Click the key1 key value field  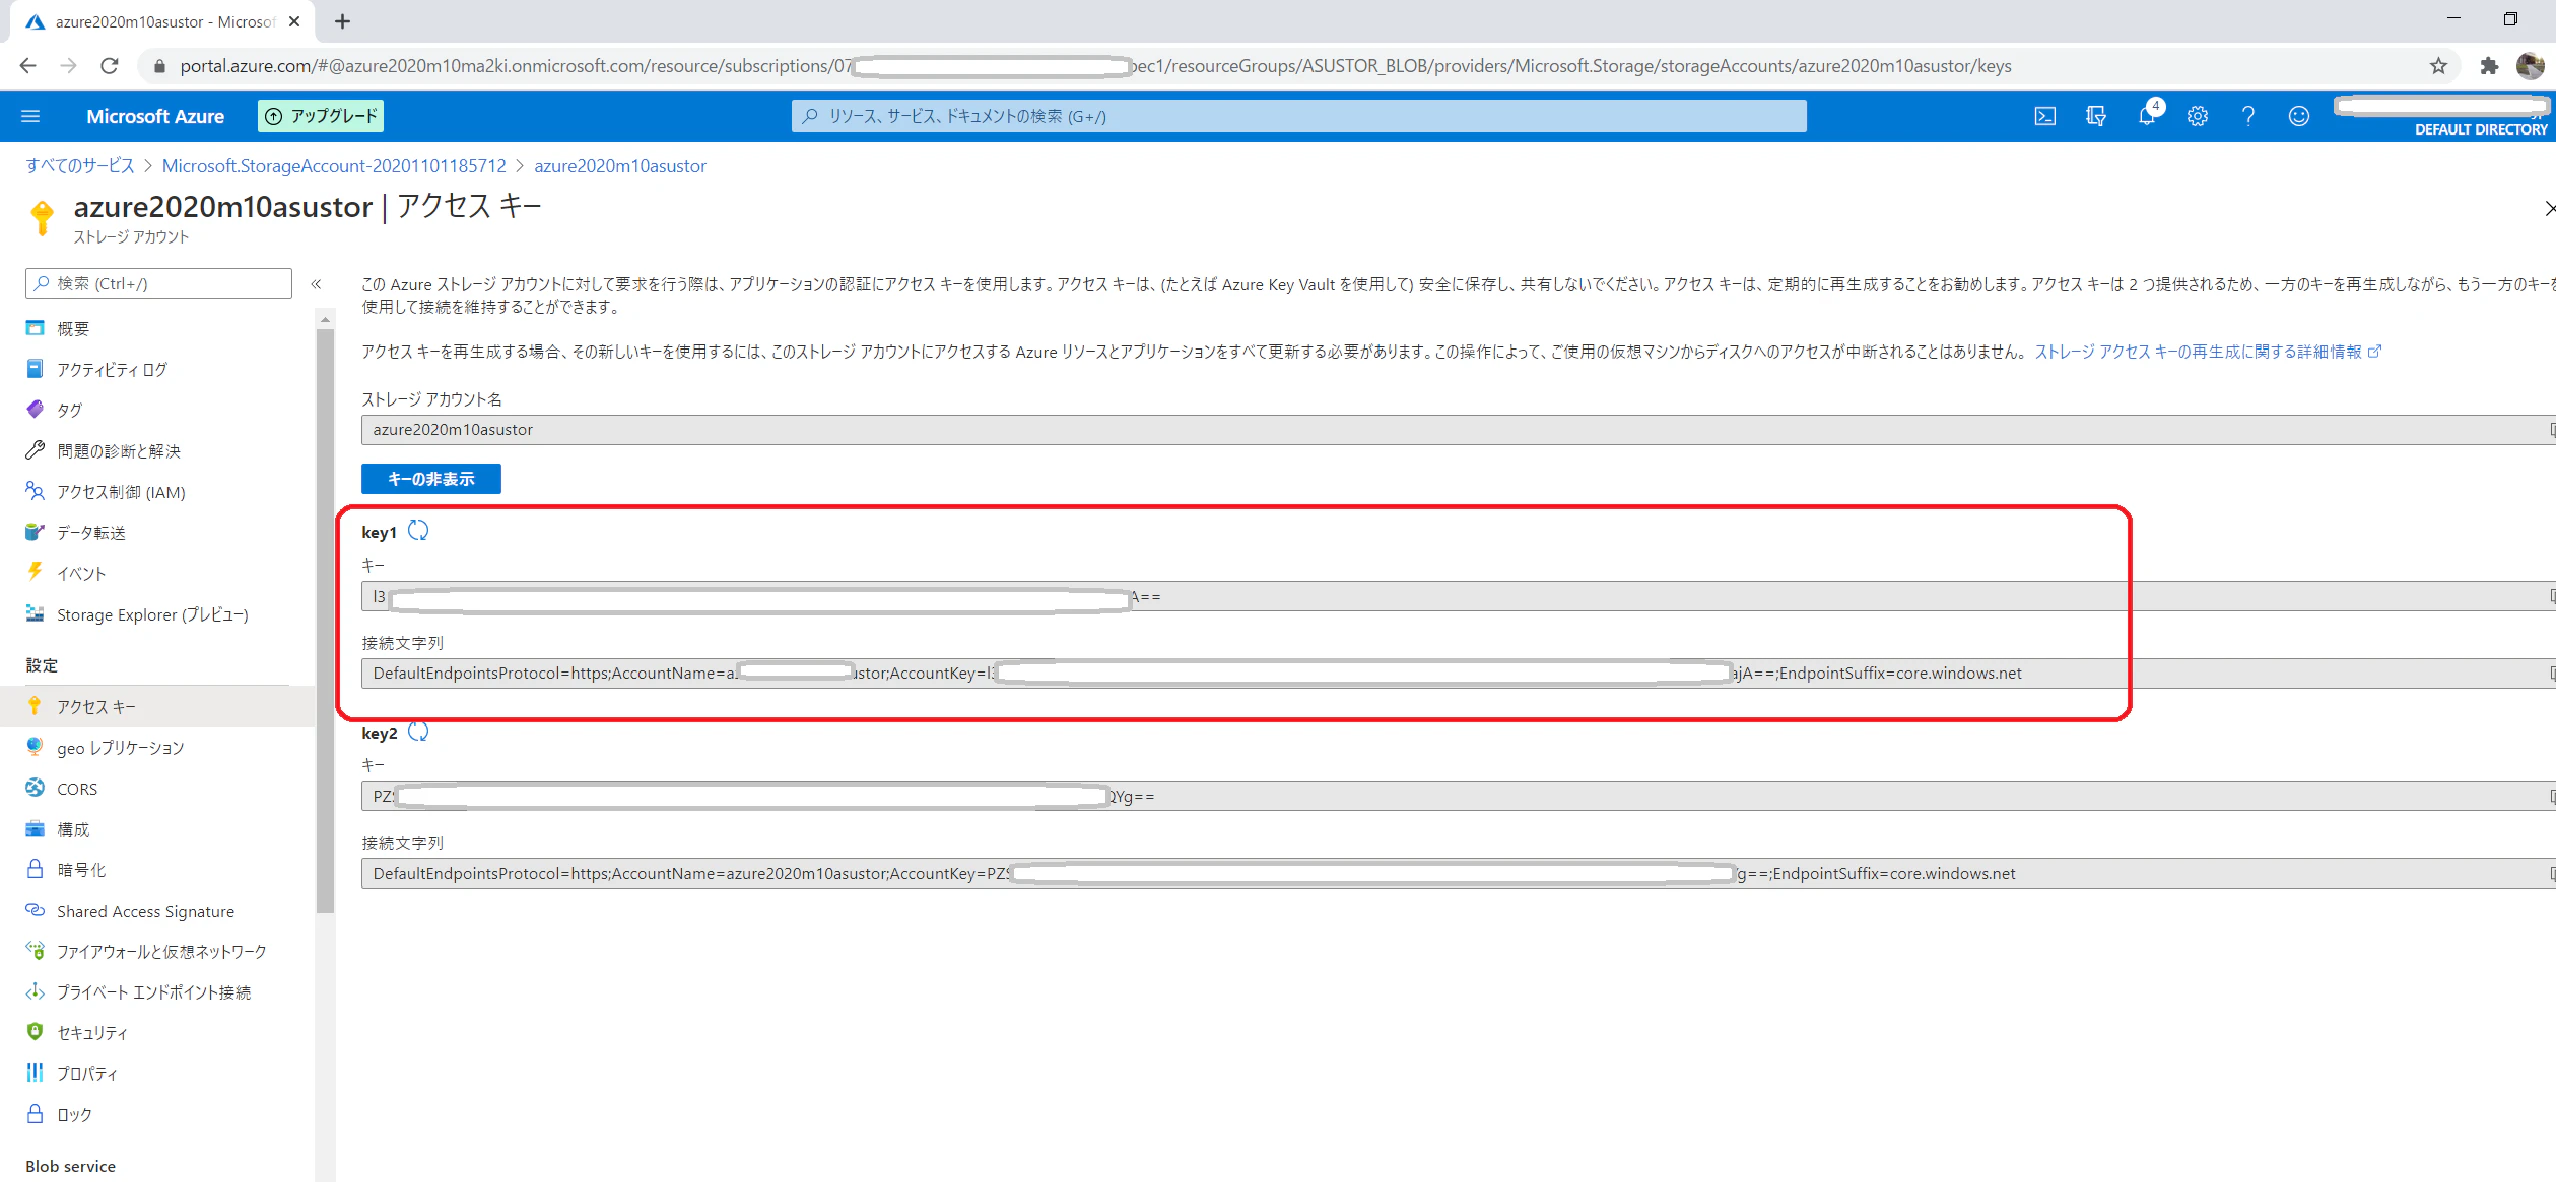pyautogui.click(x=1458, y=597)
